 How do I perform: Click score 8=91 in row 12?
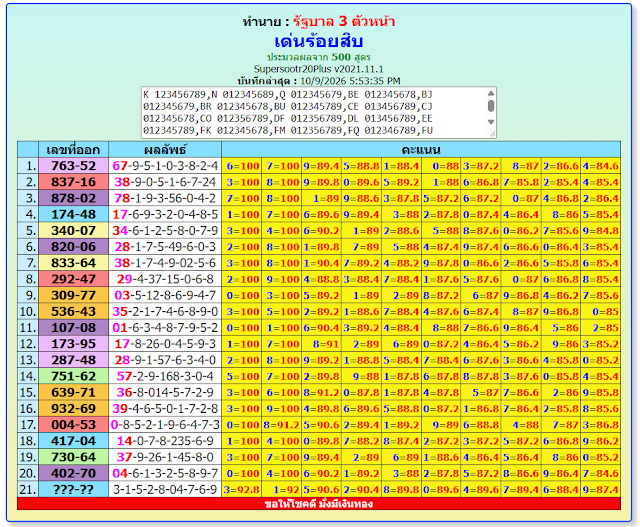tap(322, 344)
